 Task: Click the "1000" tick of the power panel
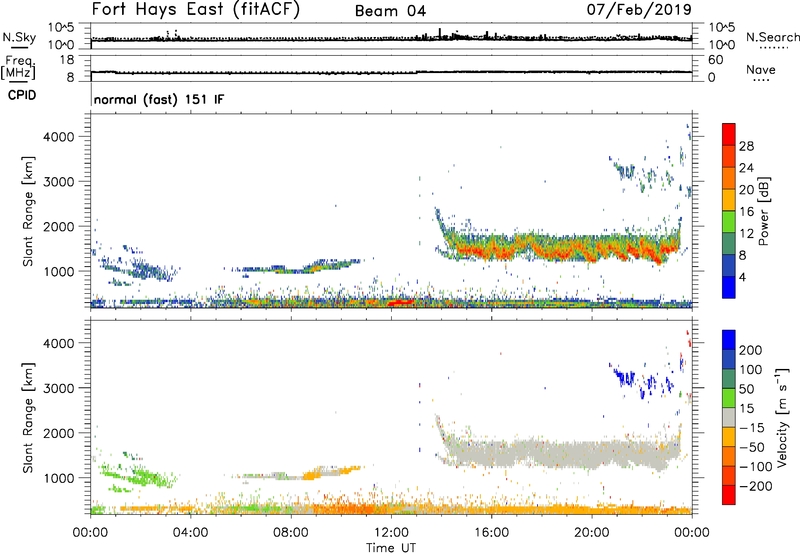pos(59,271)
